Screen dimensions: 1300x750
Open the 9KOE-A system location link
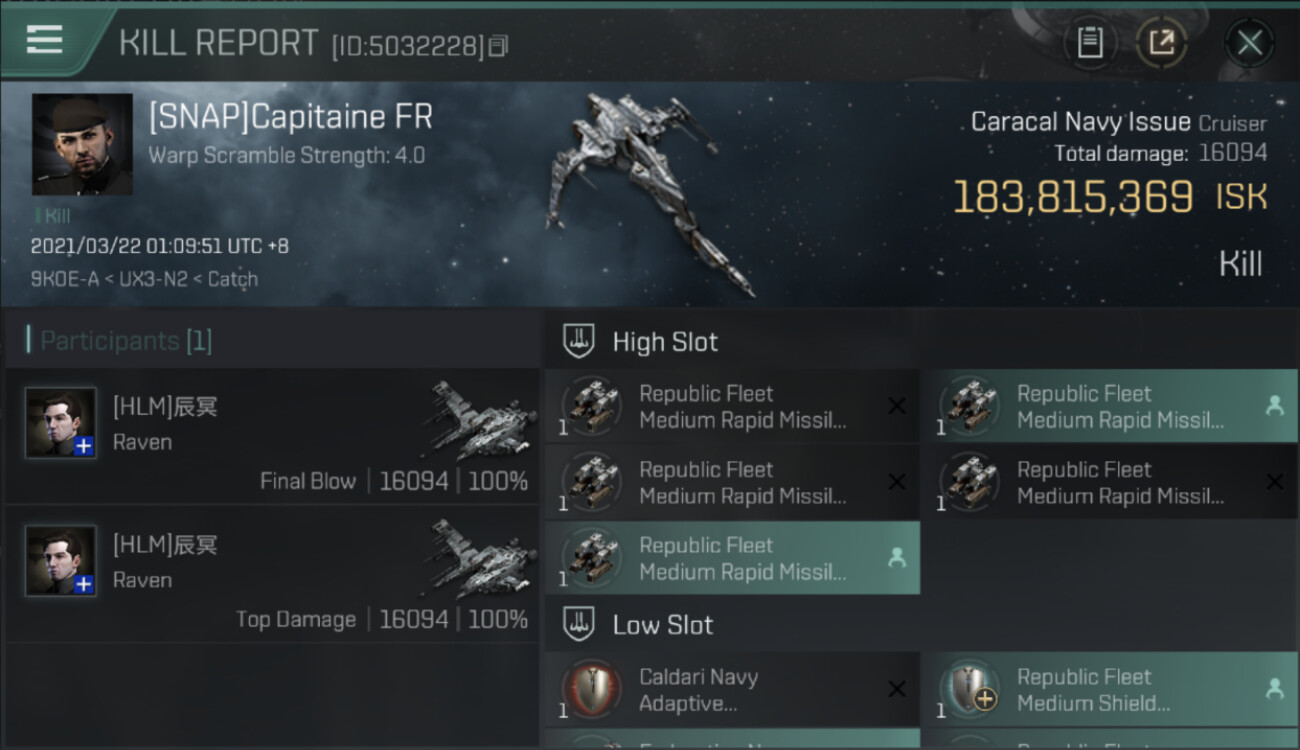63,279
